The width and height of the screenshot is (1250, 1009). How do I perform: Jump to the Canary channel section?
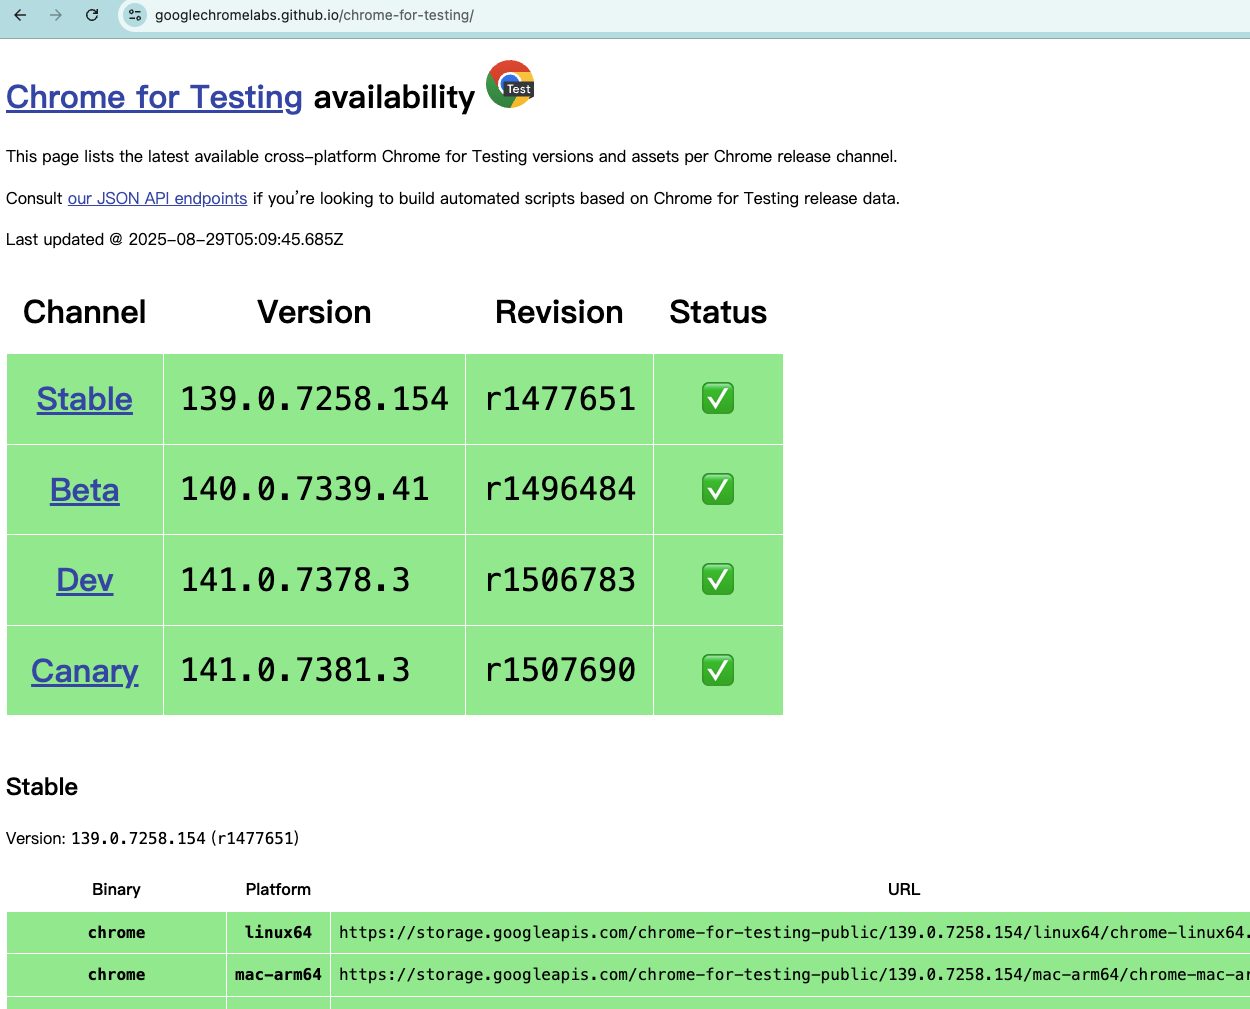pyautogui.click(x=85, y=671)
